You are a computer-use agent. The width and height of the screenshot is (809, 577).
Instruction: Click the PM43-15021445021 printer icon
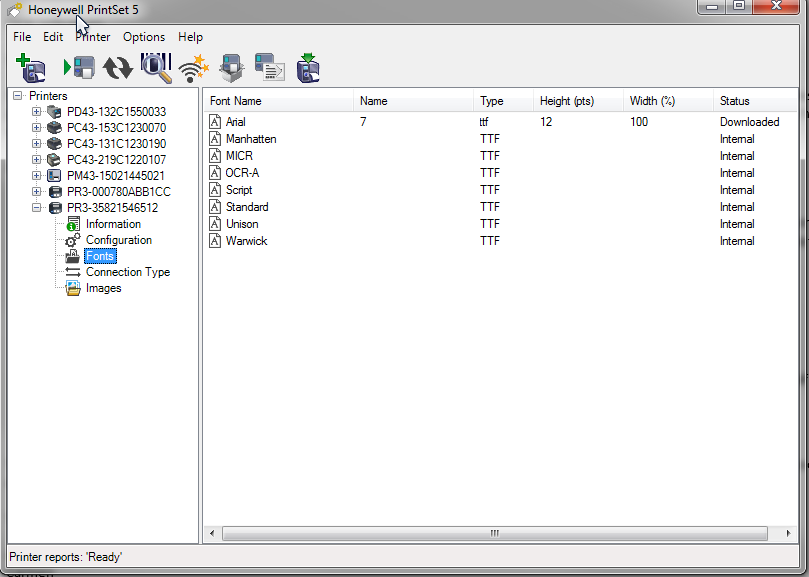tap(54, 175)
